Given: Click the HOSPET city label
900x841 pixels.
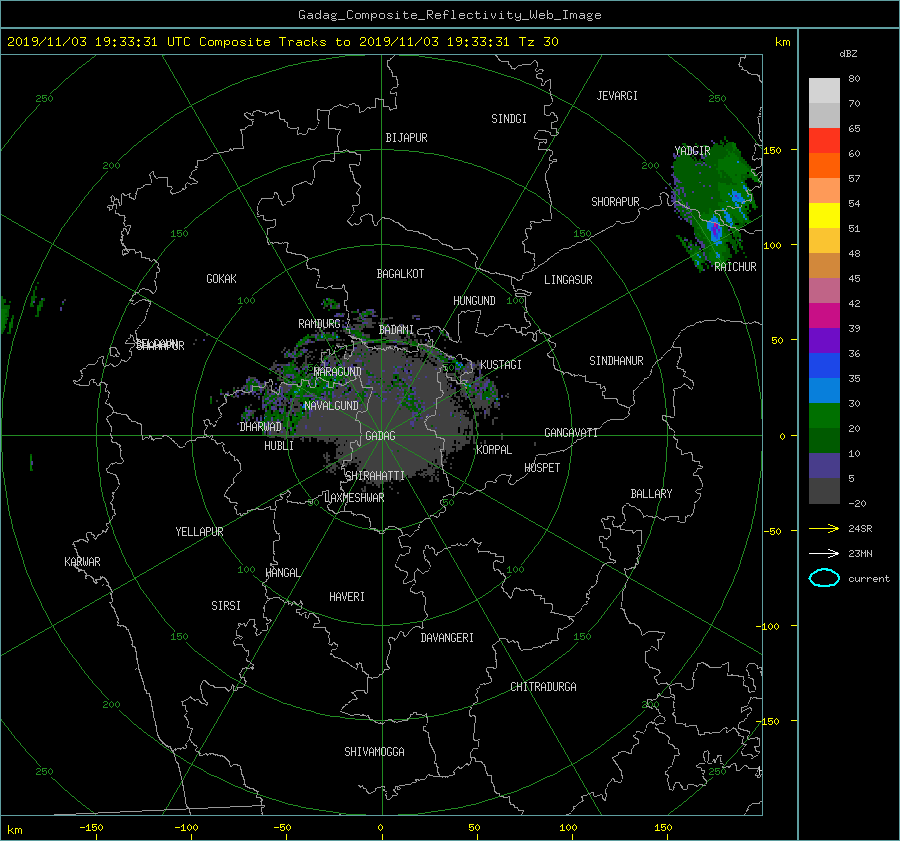Looking at the screenshot, I should pos(542,468).
